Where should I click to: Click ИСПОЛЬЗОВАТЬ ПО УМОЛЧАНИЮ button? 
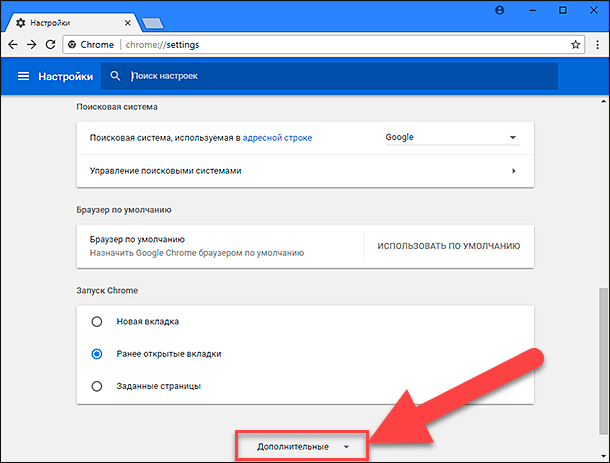[449, 246]
